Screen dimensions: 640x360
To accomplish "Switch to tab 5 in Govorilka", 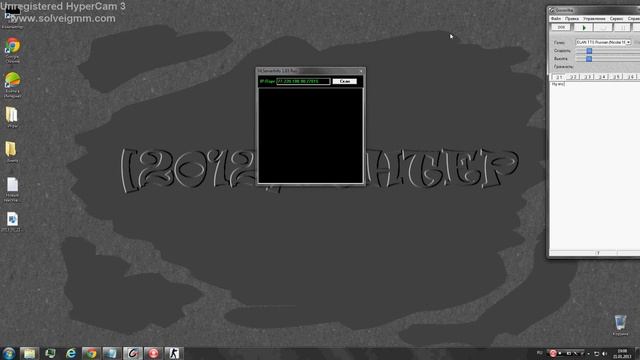I will [616, 77].
